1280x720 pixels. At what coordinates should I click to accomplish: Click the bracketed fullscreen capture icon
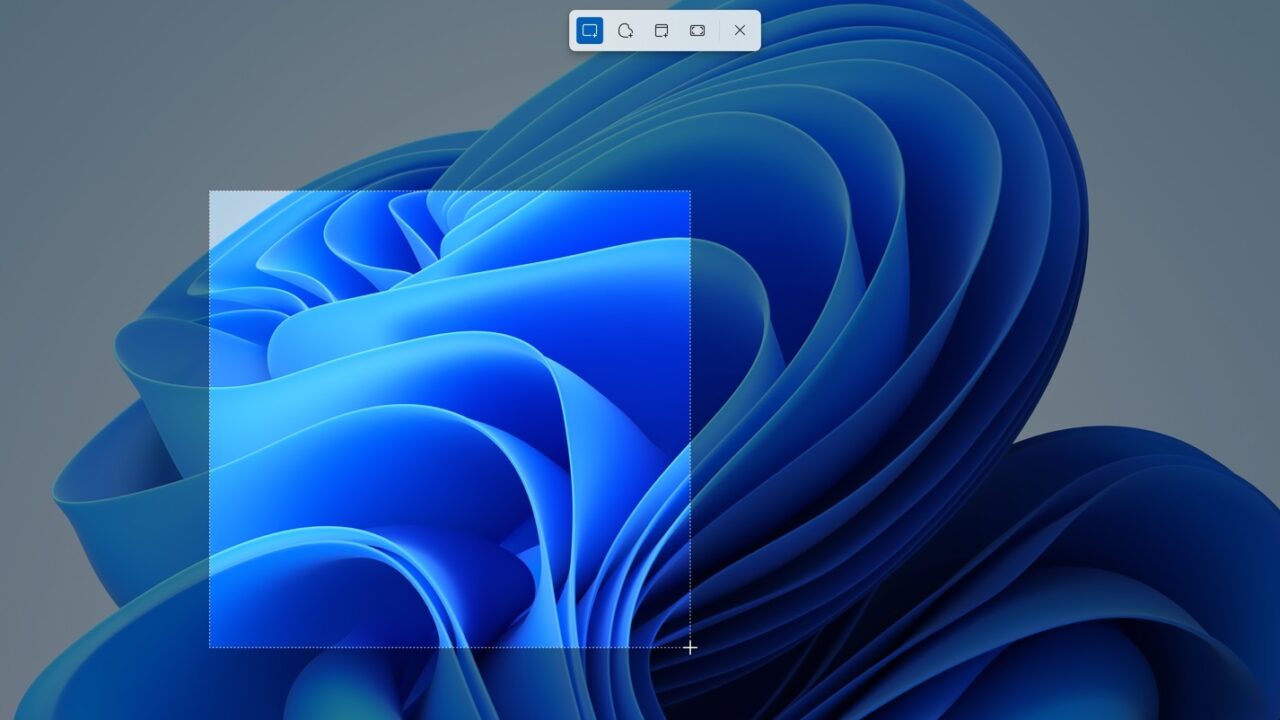[696, 31]
